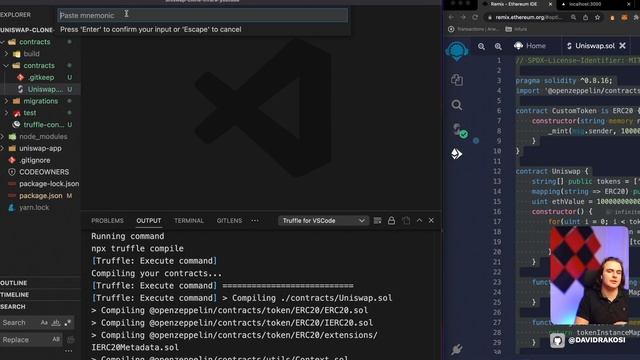This screenshot has height=360, width=640.
Task: Switch to the PROBLEMS panel tab
Action: pyautogui.click(x=107, y=221)
